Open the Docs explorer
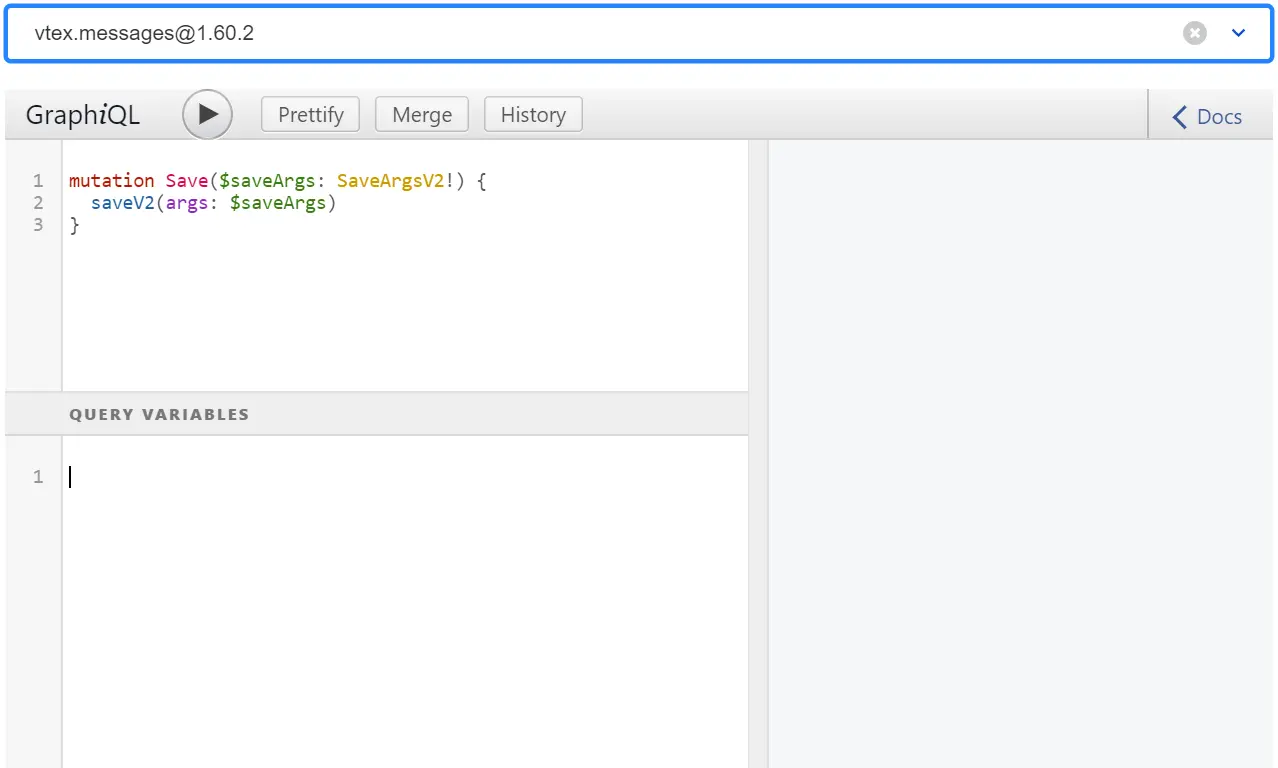1278x768 pixels. (1221, 116)
